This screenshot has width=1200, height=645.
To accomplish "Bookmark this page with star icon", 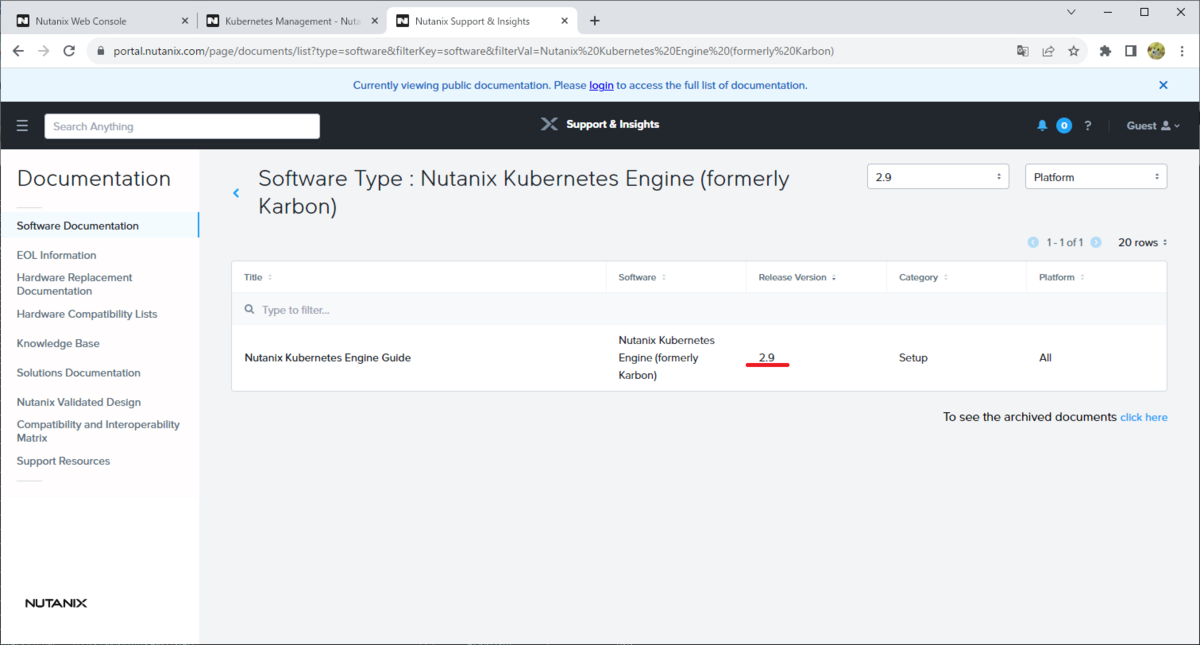I will click(x=1073, y=51).
